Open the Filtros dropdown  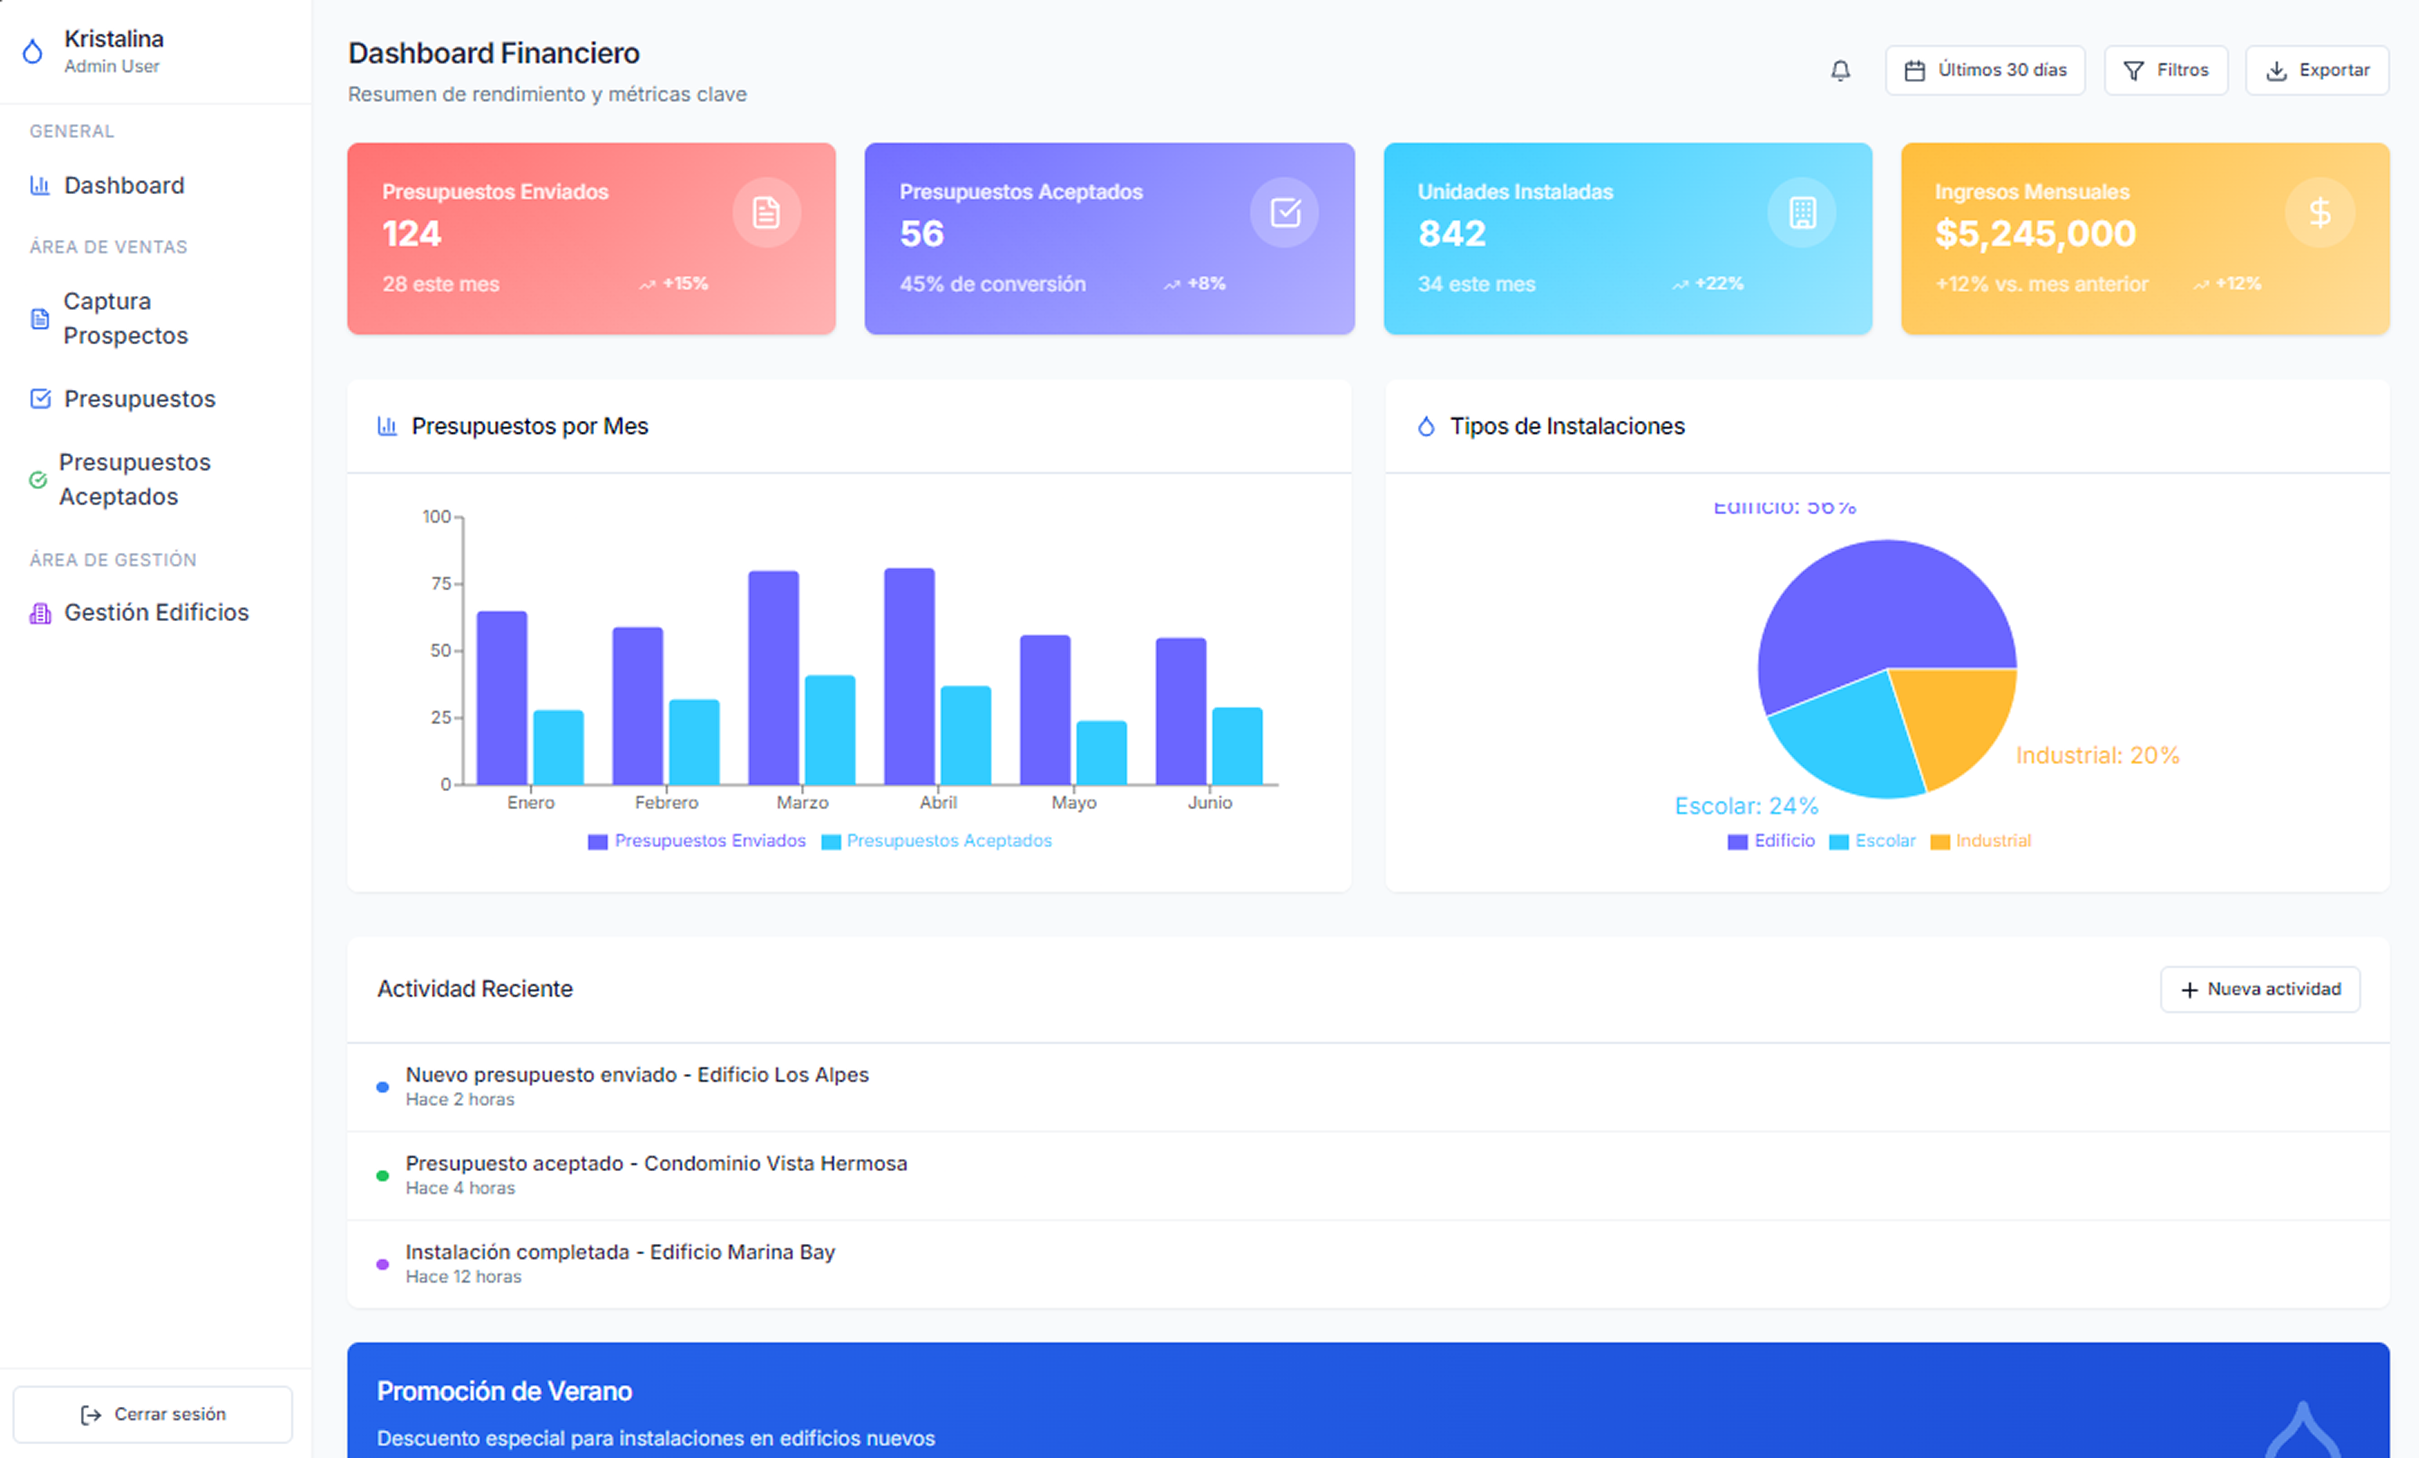click(x=2166, y=70)
